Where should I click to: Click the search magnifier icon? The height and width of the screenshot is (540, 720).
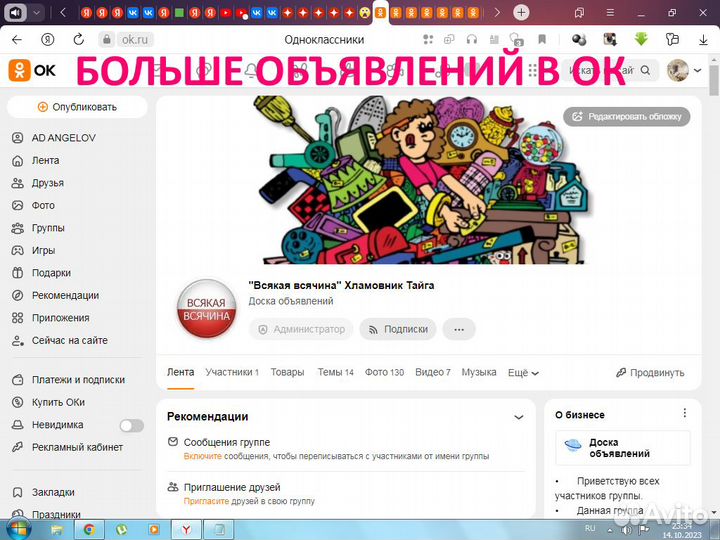tap(645, 70)
